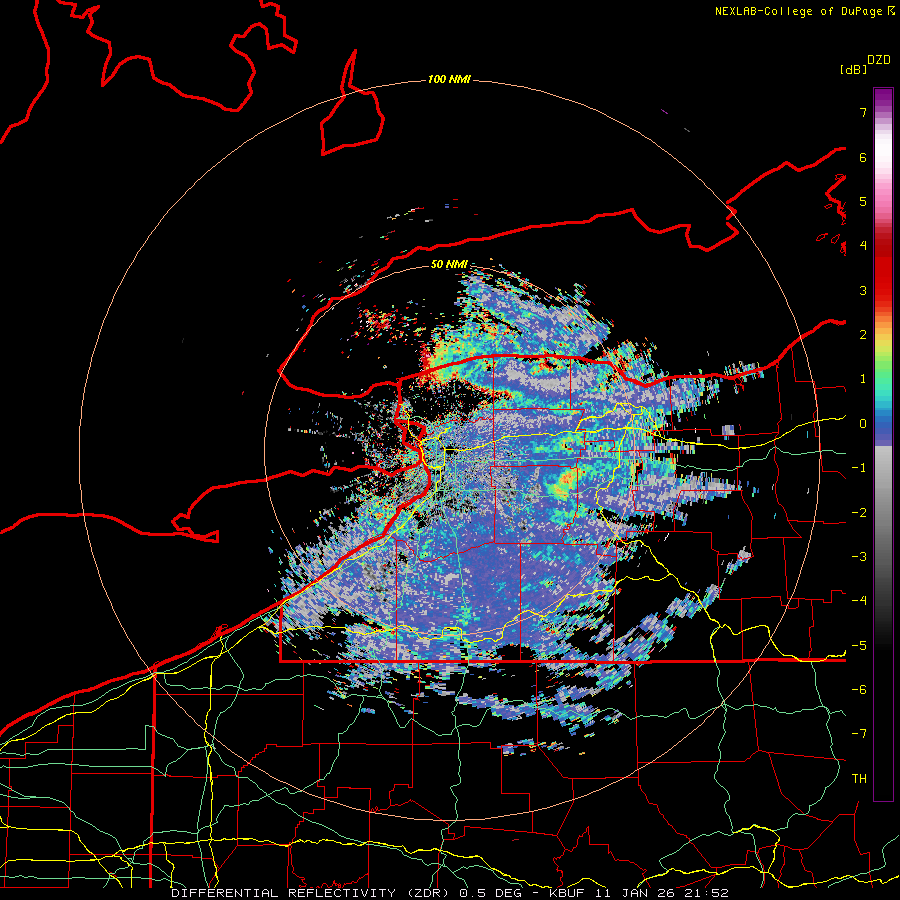Click the -4 dB value on the color scale
This screenshot has width=900, height=900.
pyautogui.click(x=859, y=600)
